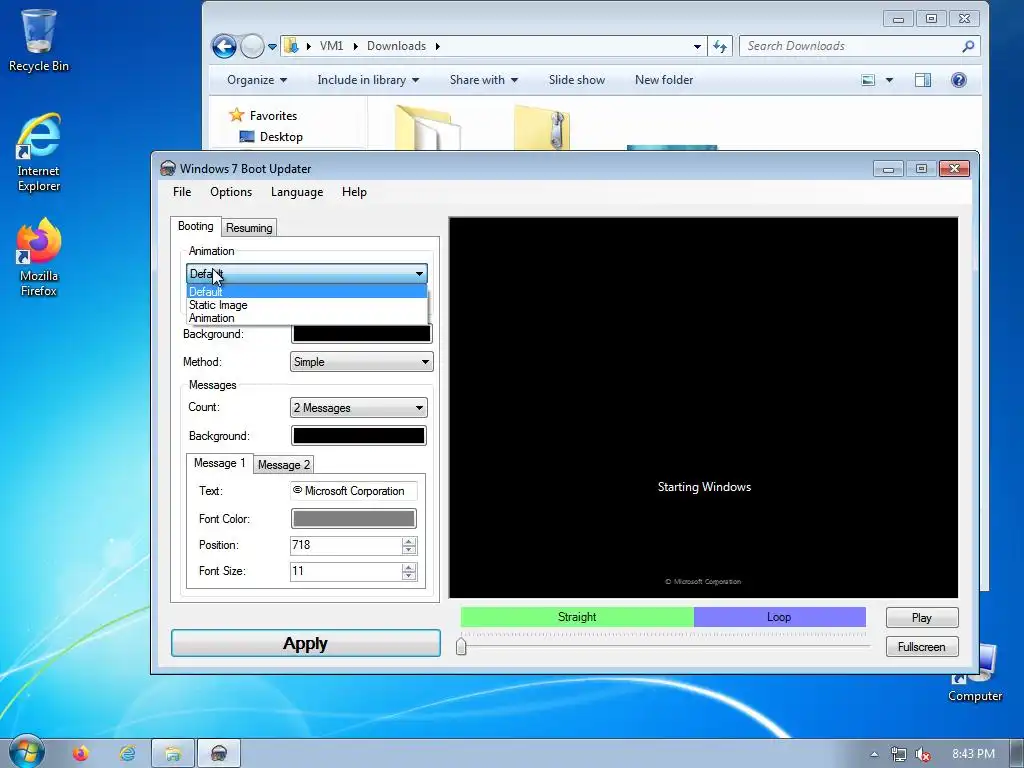Click the green Straight segment

[577, 617]
